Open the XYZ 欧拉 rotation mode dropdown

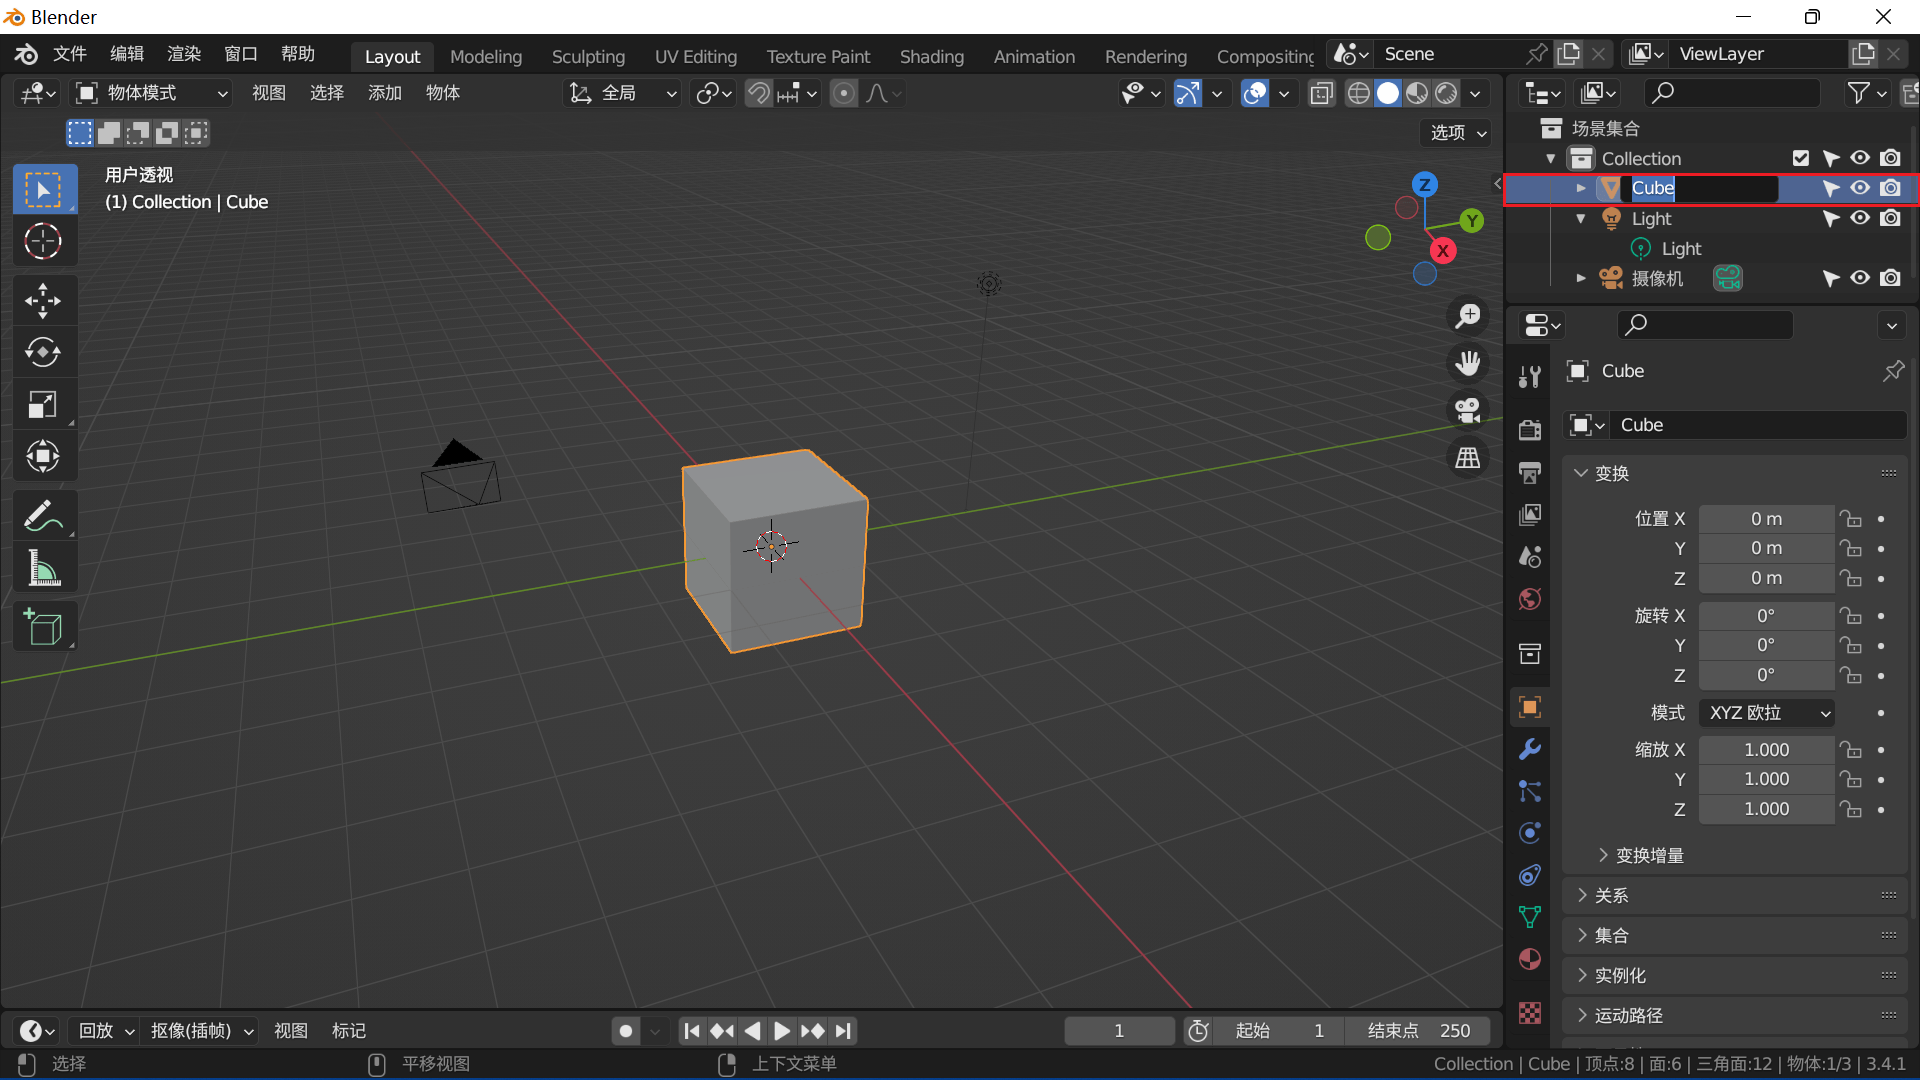coord(1768,713)
